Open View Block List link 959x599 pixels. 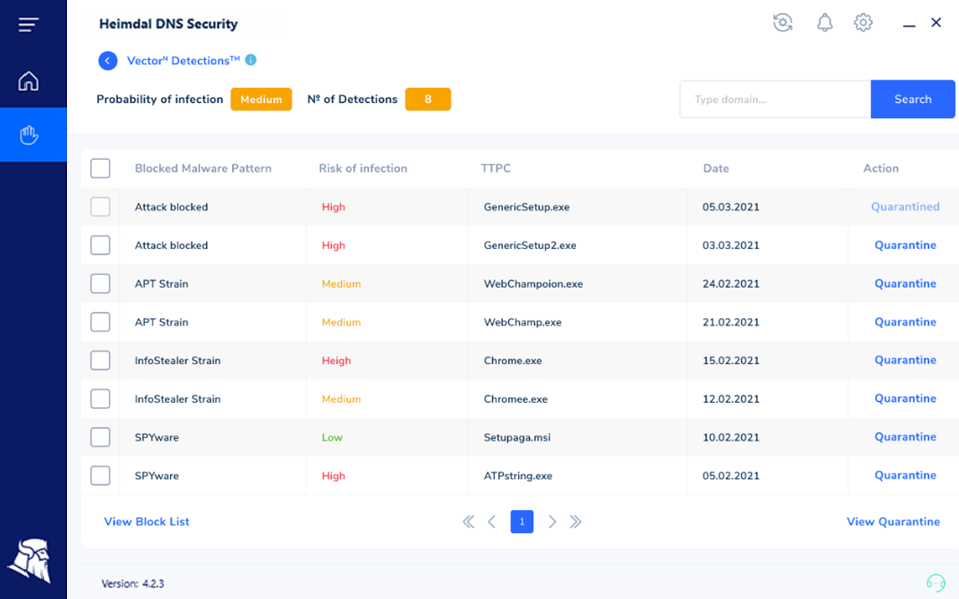[x=147, y=521]
